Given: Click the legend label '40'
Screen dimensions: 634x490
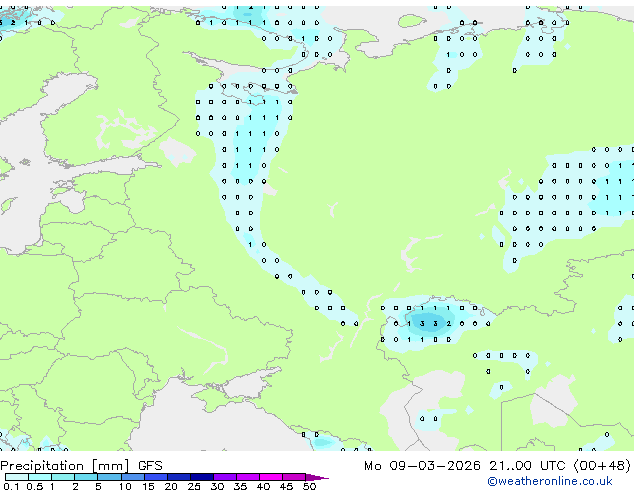Looking at the screenshot, I should click(x=263, y=486).
